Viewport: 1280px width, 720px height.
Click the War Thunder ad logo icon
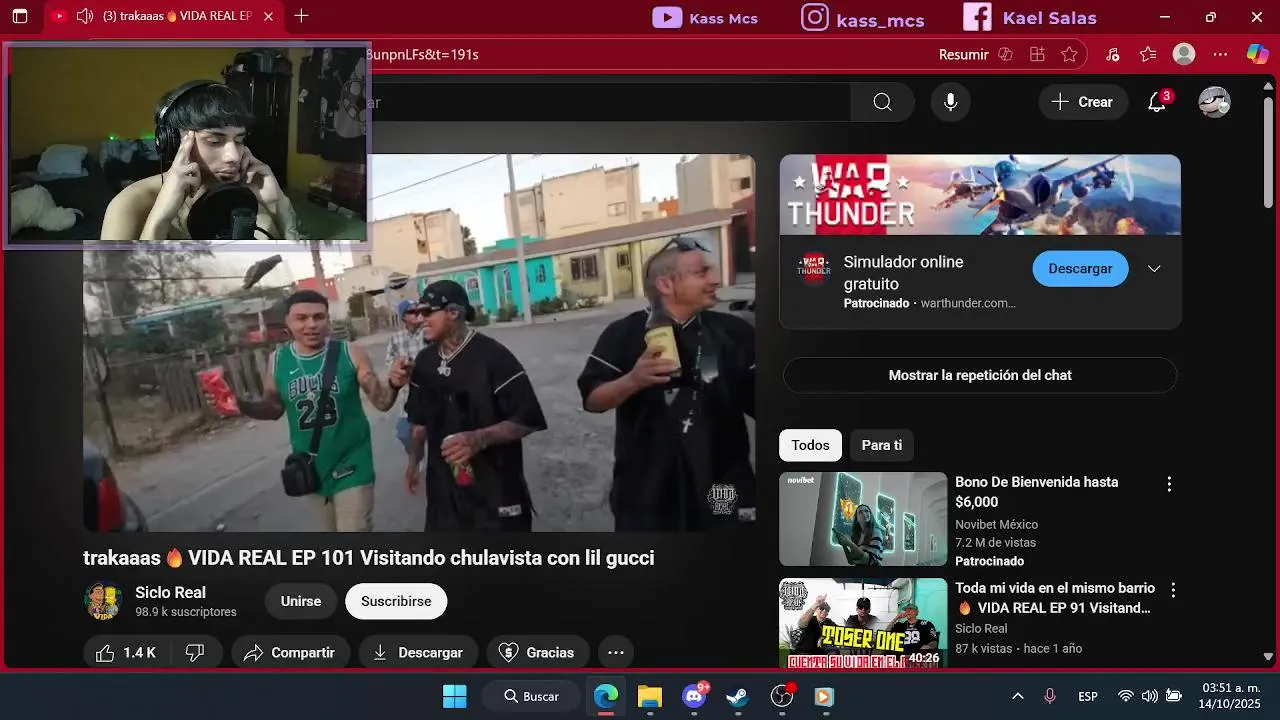click(x=813, y=269)
